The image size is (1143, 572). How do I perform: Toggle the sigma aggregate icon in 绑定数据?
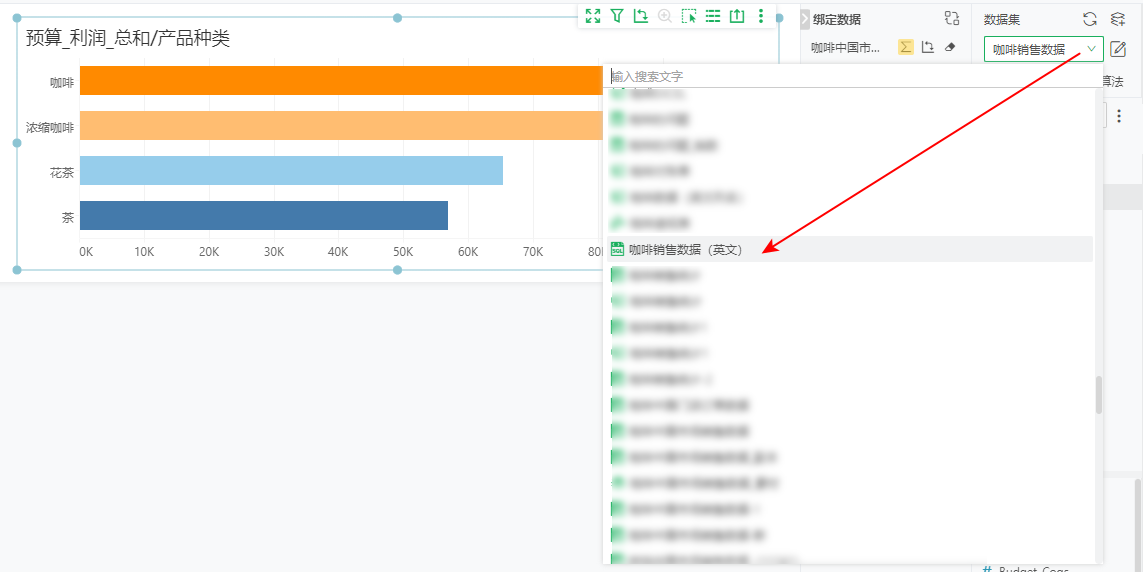906,47
